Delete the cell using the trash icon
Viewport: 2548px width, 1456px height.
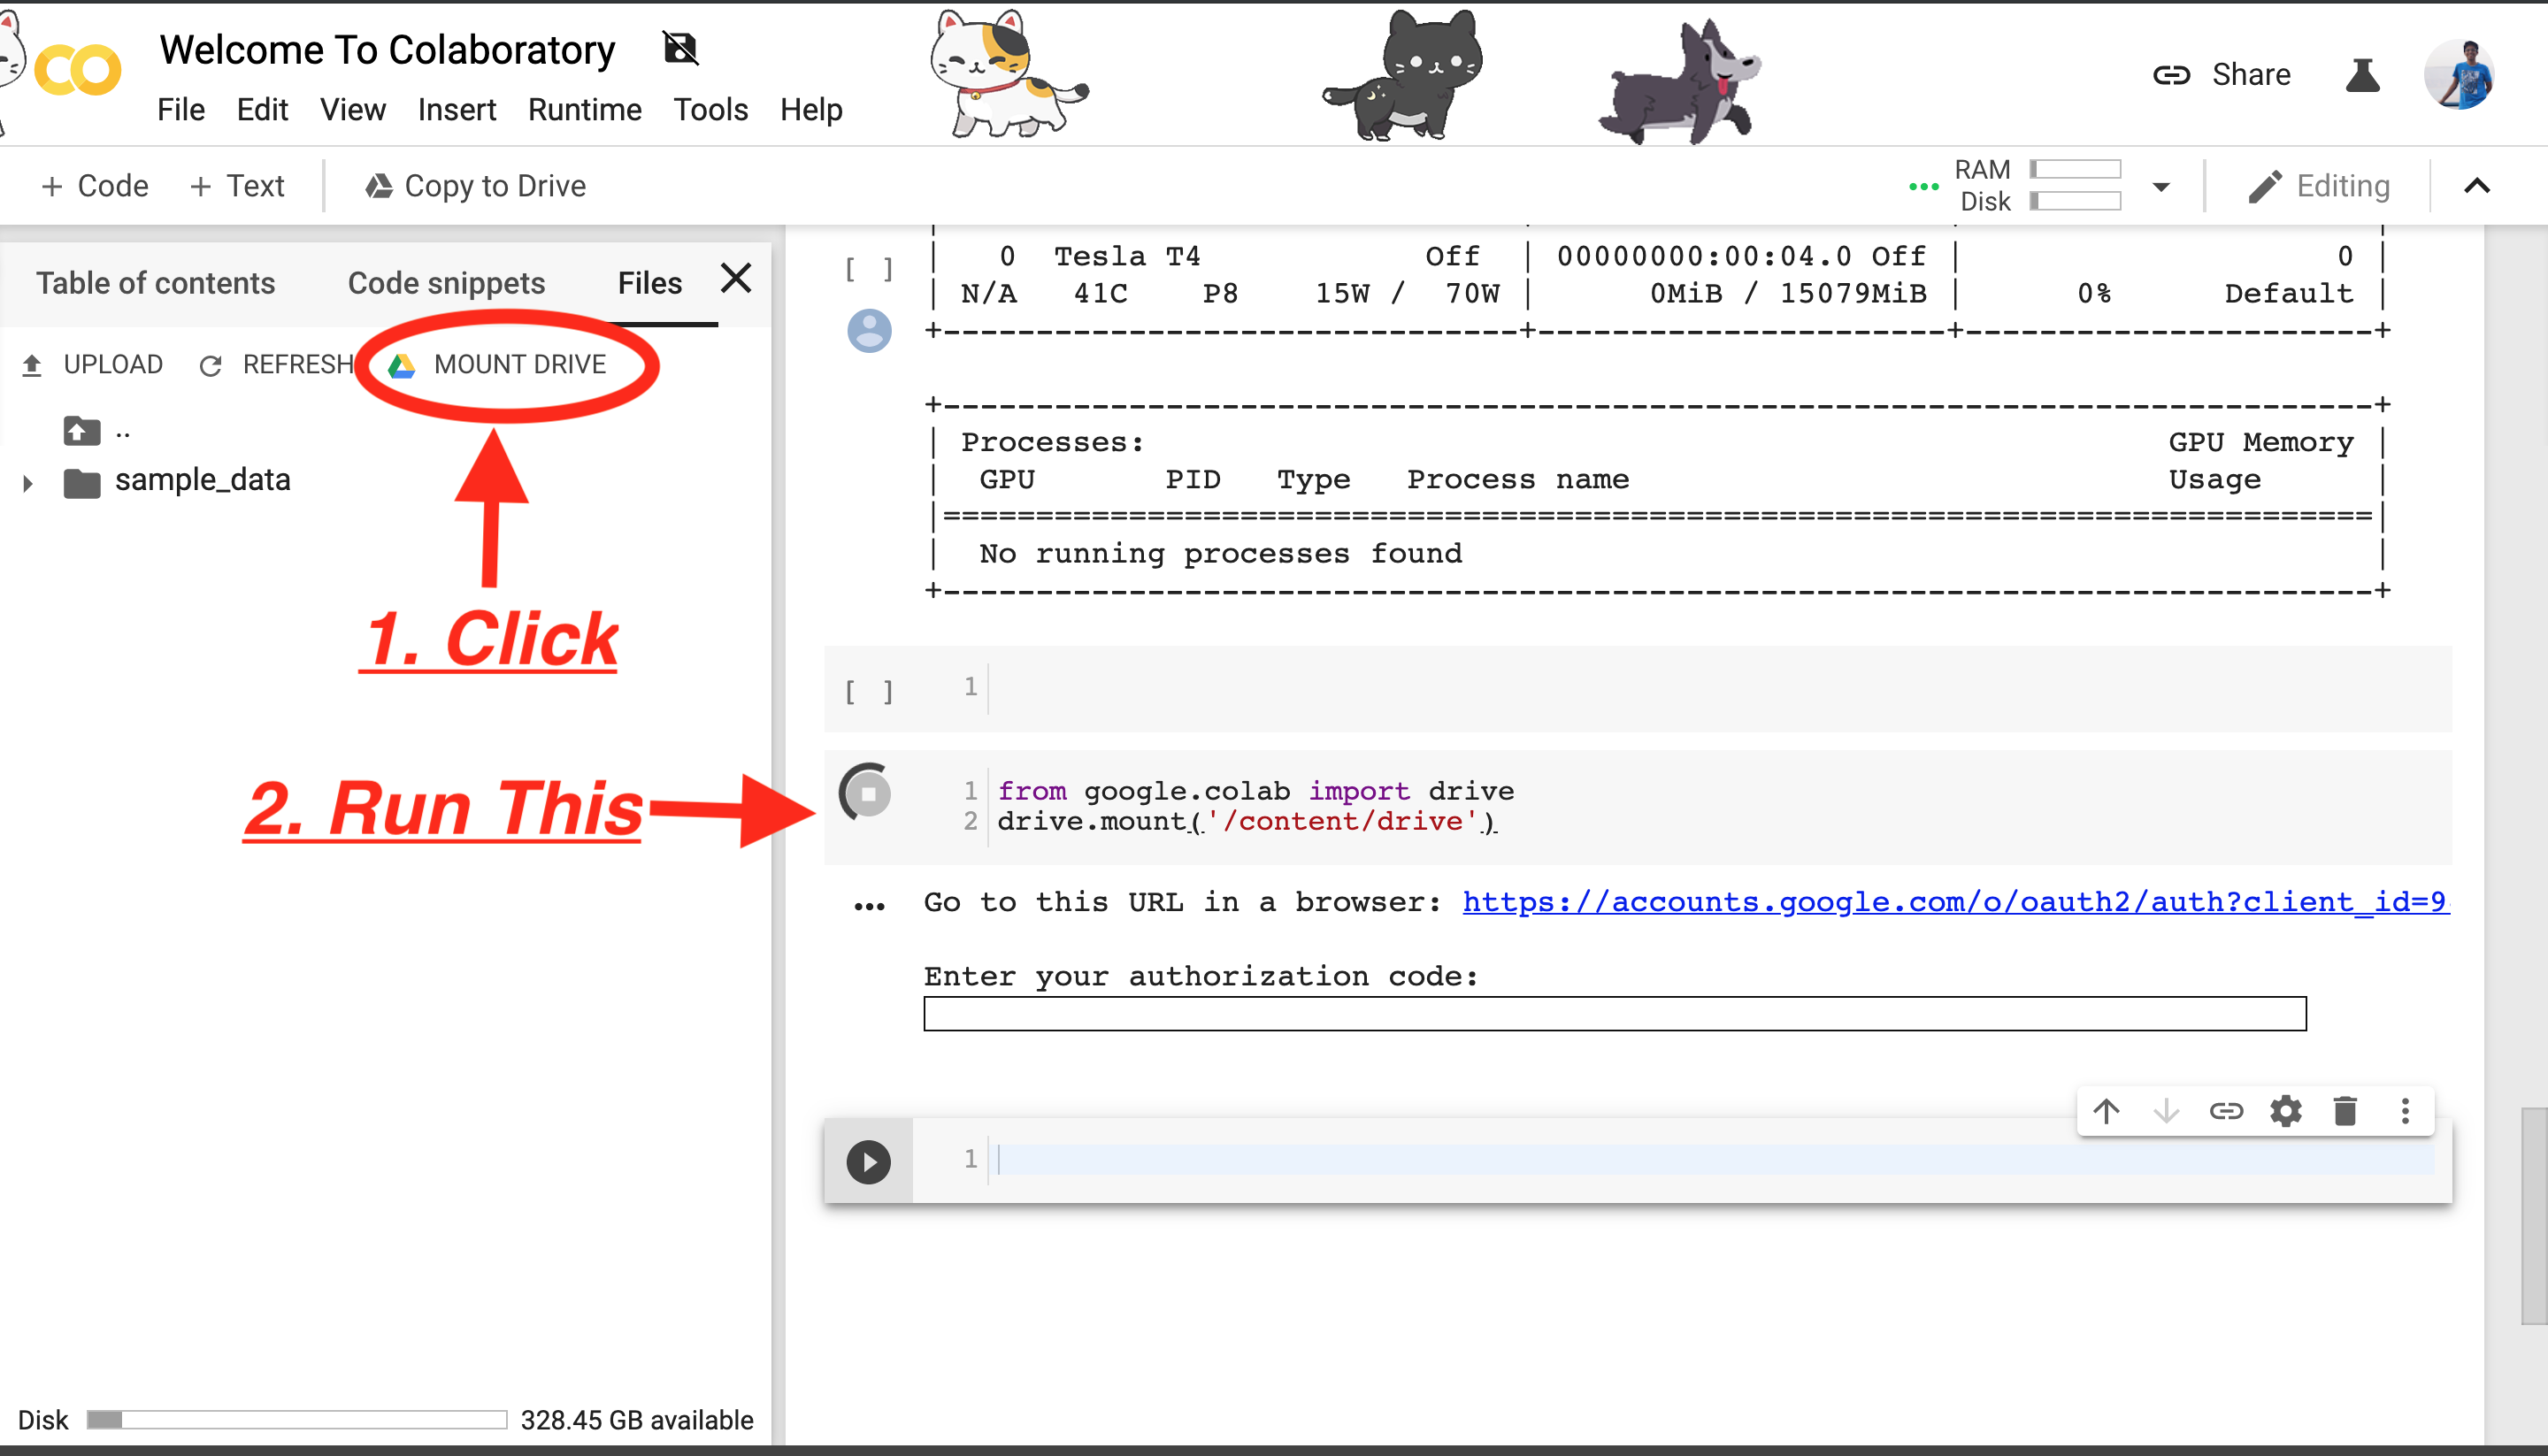point(2346,1111)
